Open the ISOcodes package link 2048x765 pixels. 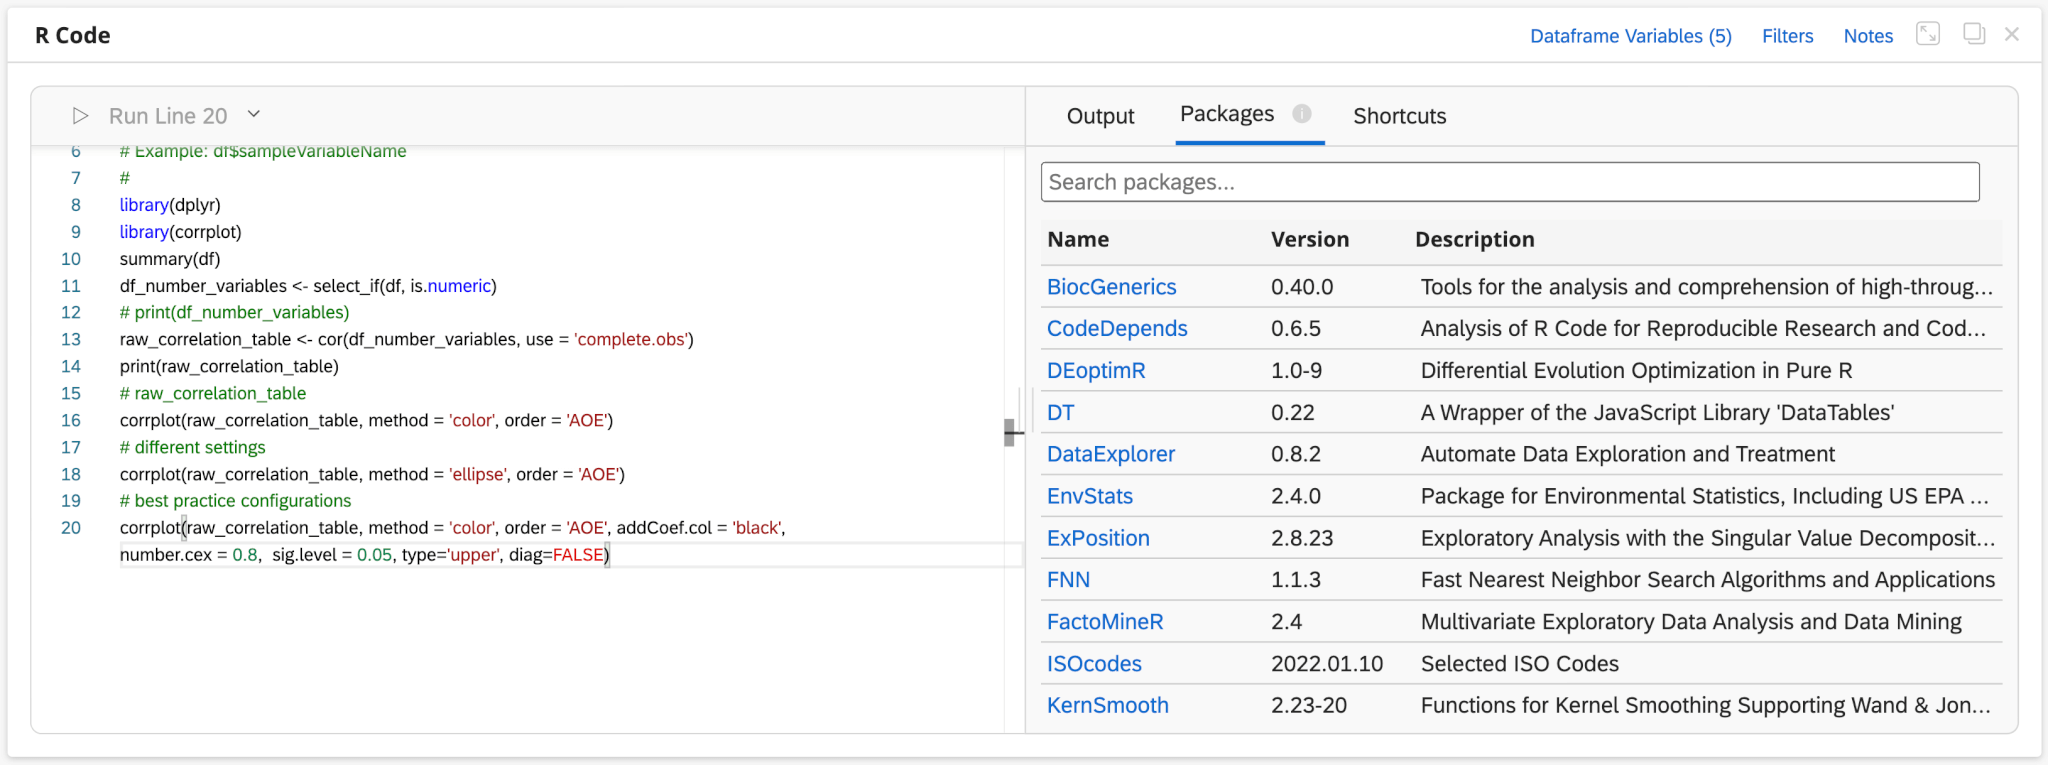1094,664
